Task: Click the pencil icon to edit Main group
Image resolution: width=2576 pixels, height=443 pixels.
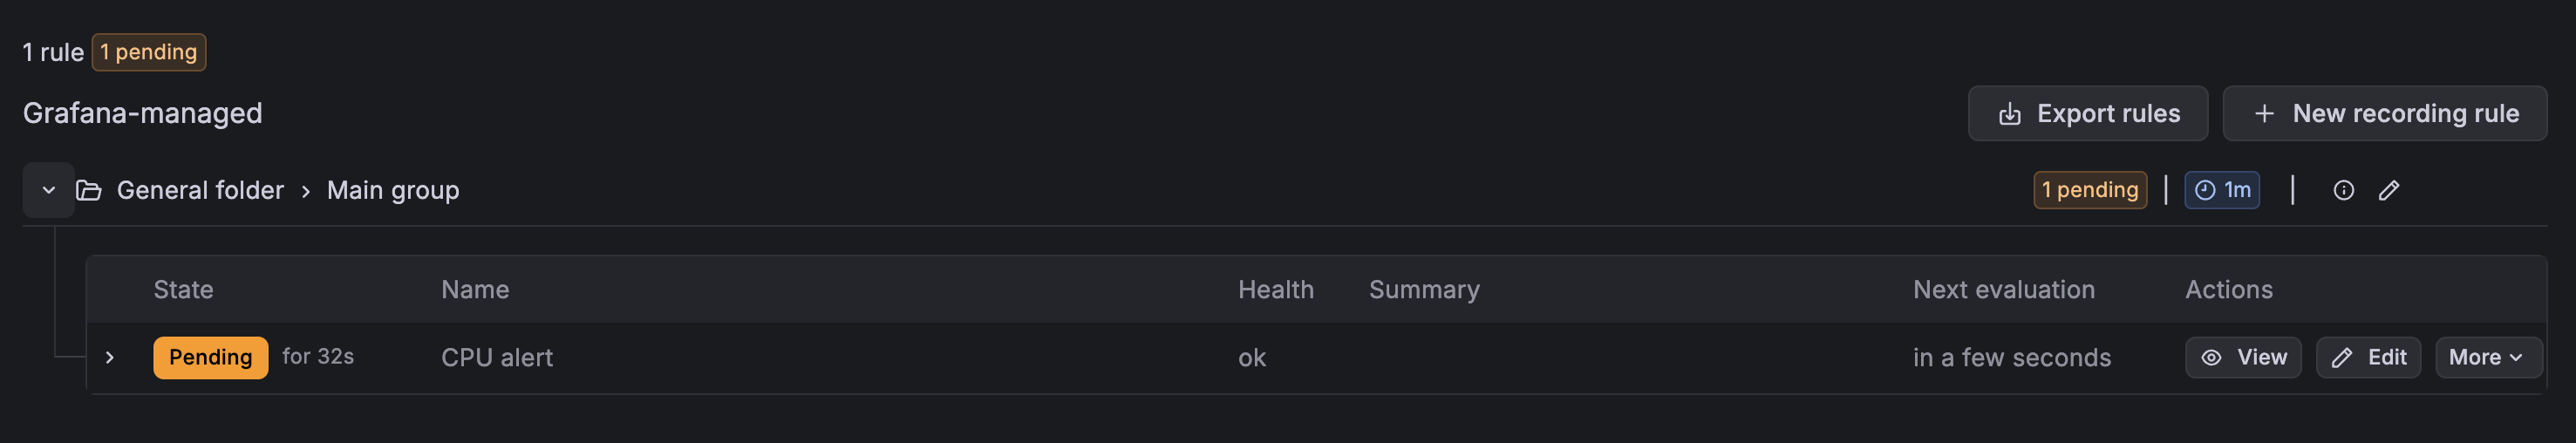Action: [x=2389, y=190]
